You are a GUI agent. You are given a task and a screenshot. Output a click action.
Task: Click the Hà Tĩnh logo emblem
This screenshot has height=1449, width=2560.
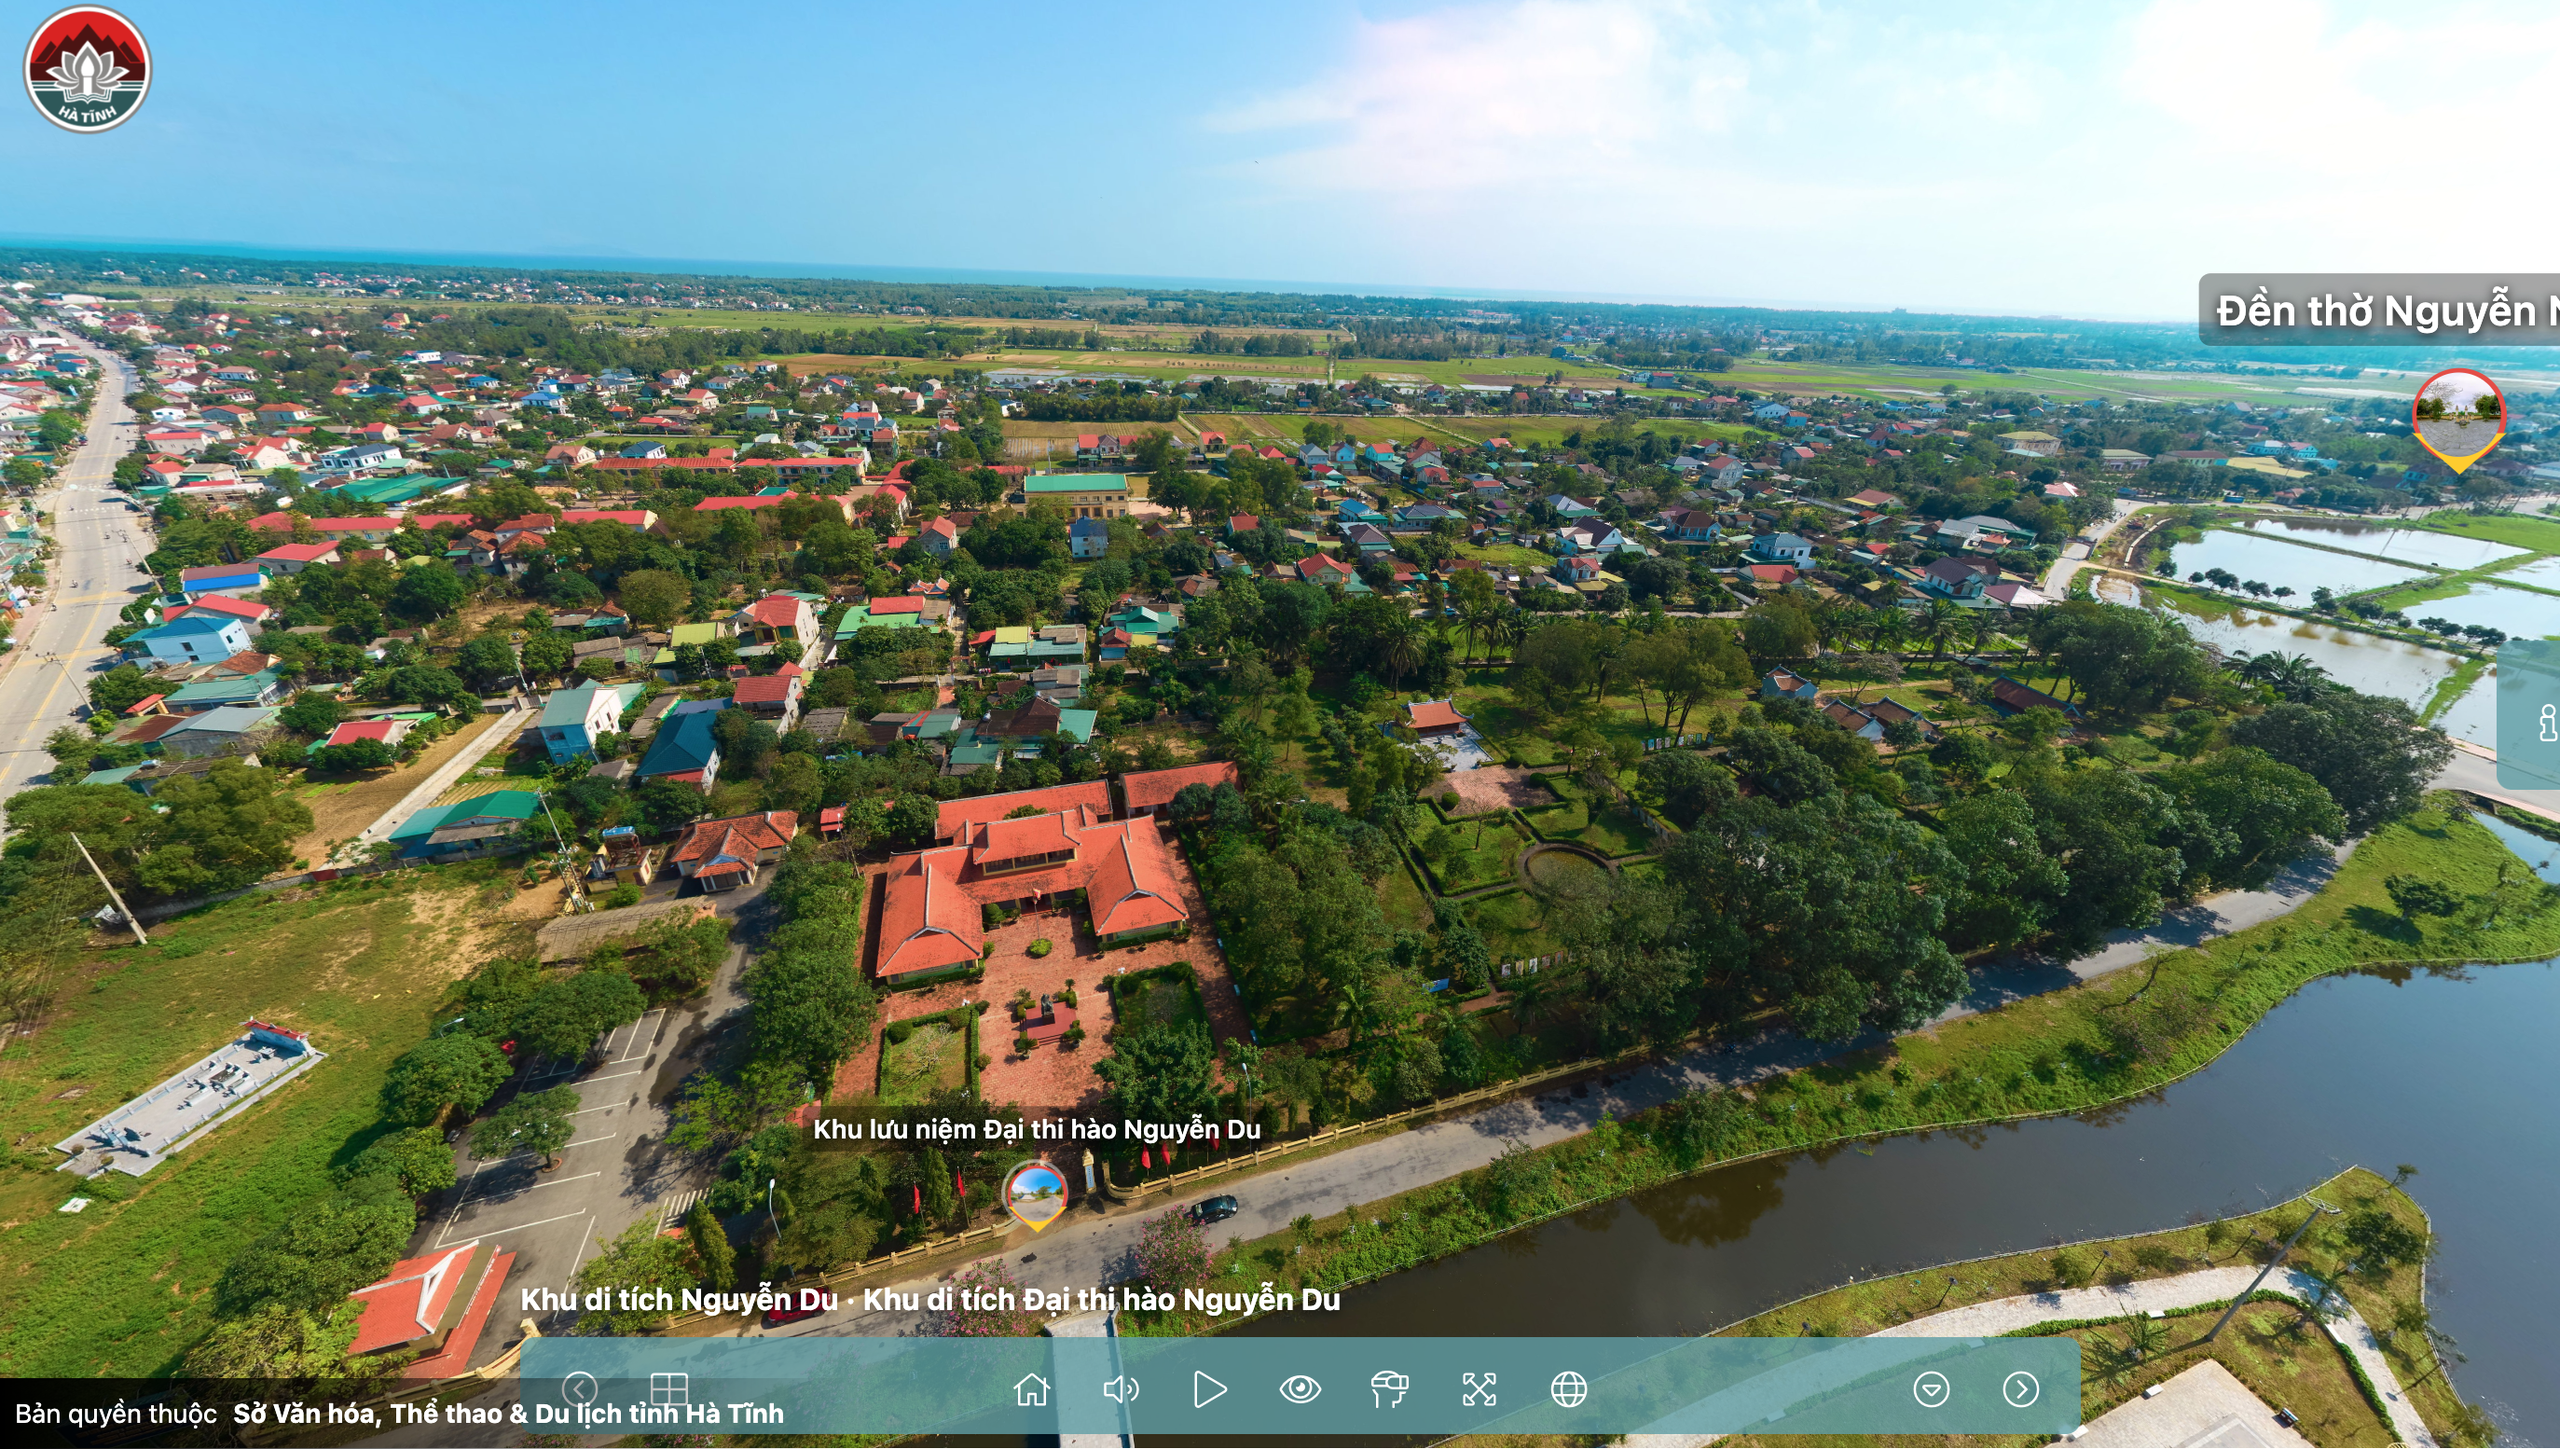click(87, 69)
